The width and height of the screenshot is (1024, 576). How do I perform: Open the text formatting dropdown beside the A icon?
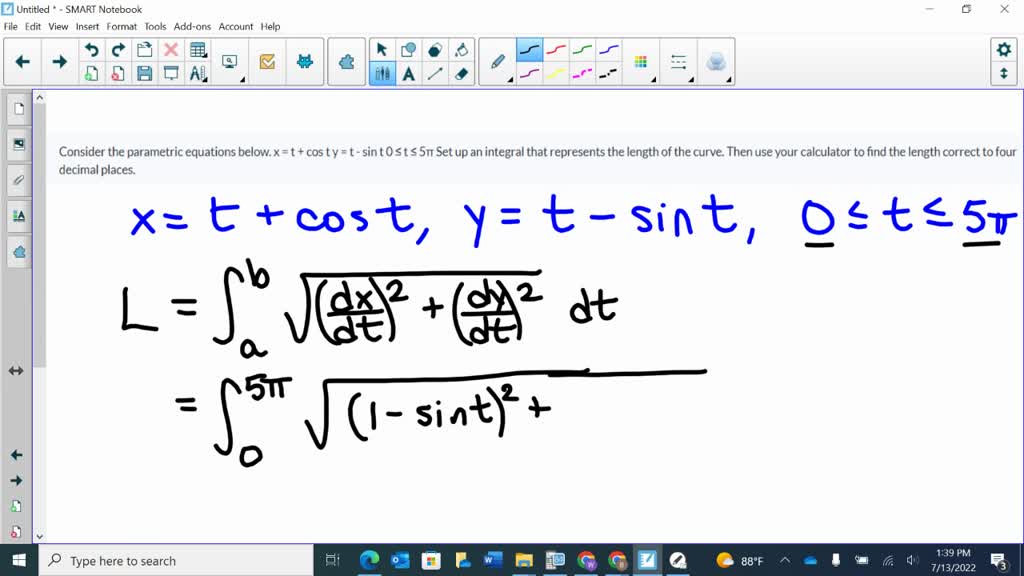(x=205, y=80)
